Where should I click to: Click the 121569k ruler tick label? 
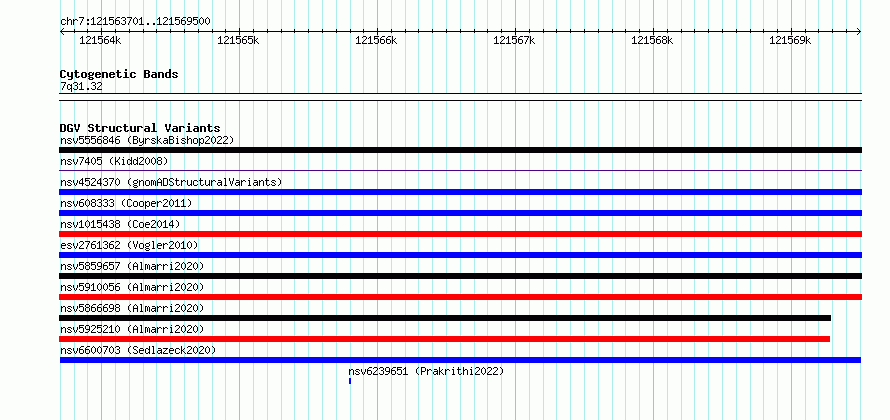click(790, 40)
